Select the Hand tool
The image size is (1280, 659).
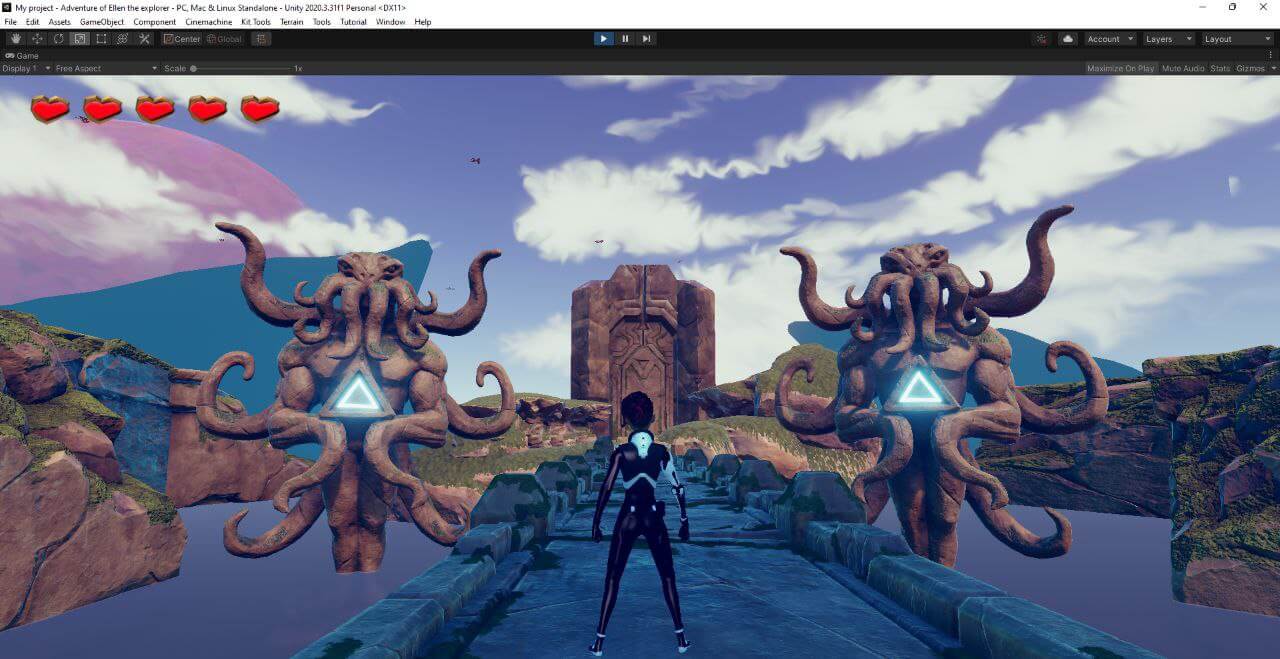15,39
